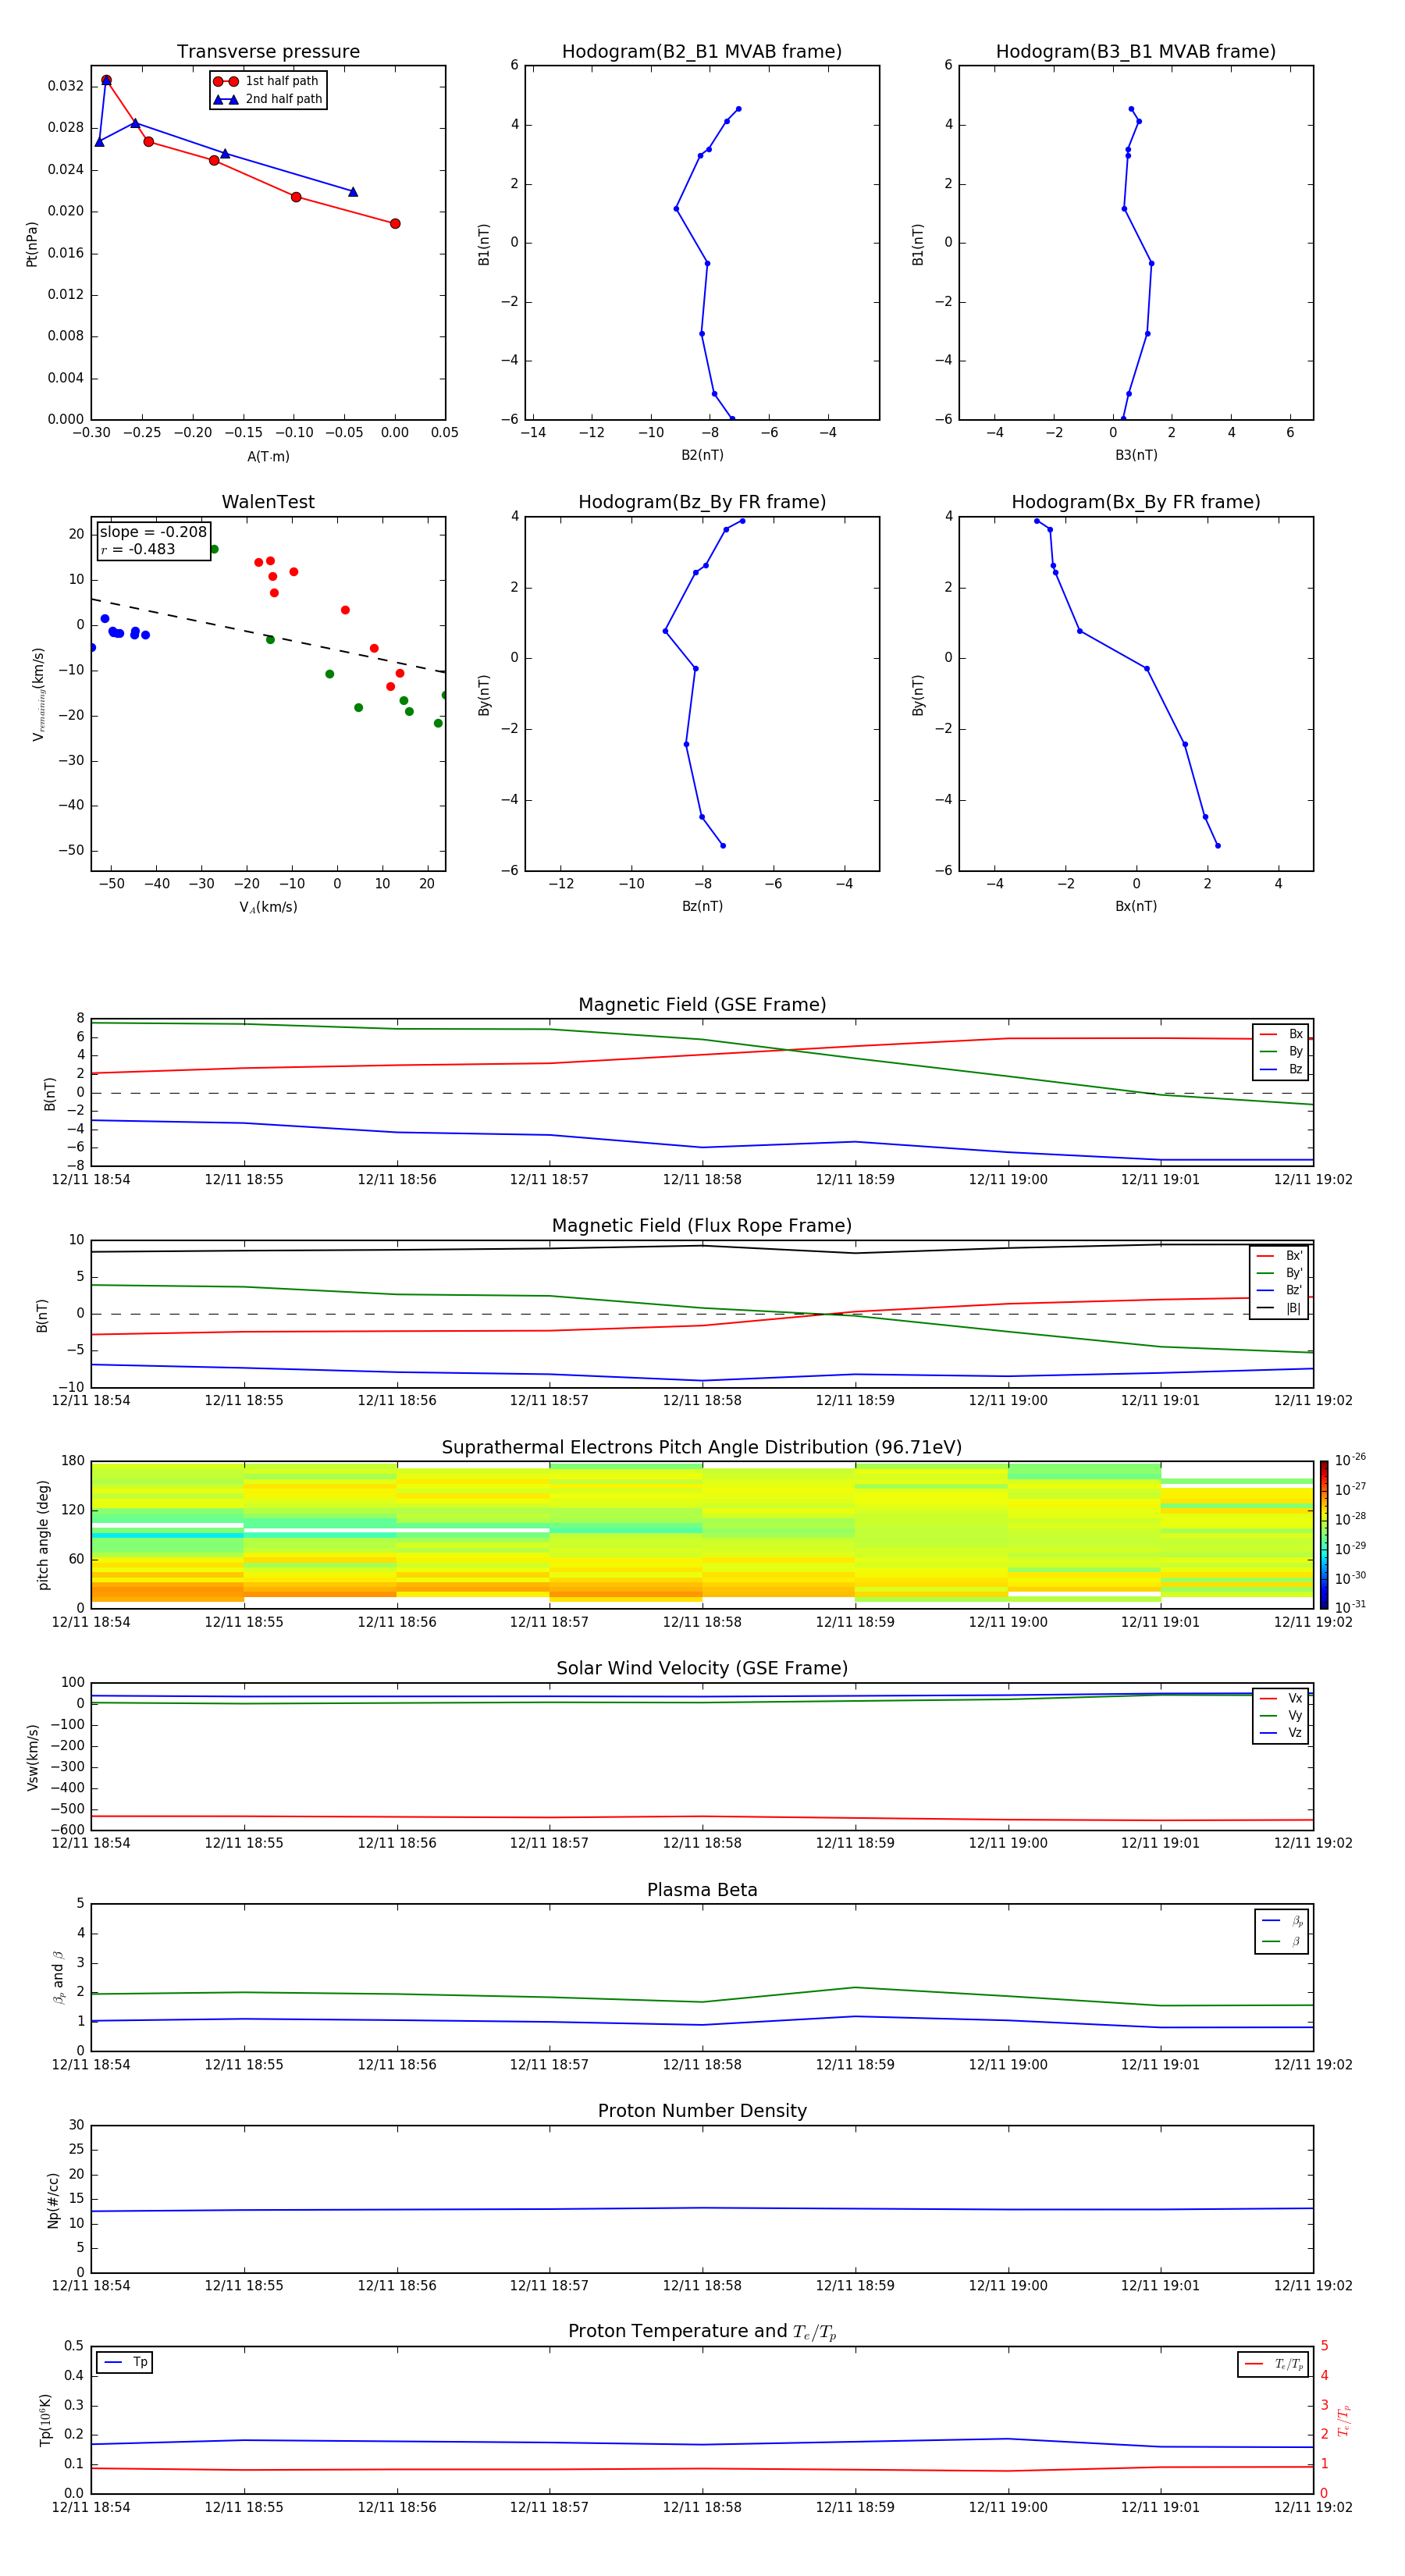Viewport: 1405px width, 2576px height.
Task: Select the By' entry in Flux Rope legend
Action: click(x=1280, y=1273)
